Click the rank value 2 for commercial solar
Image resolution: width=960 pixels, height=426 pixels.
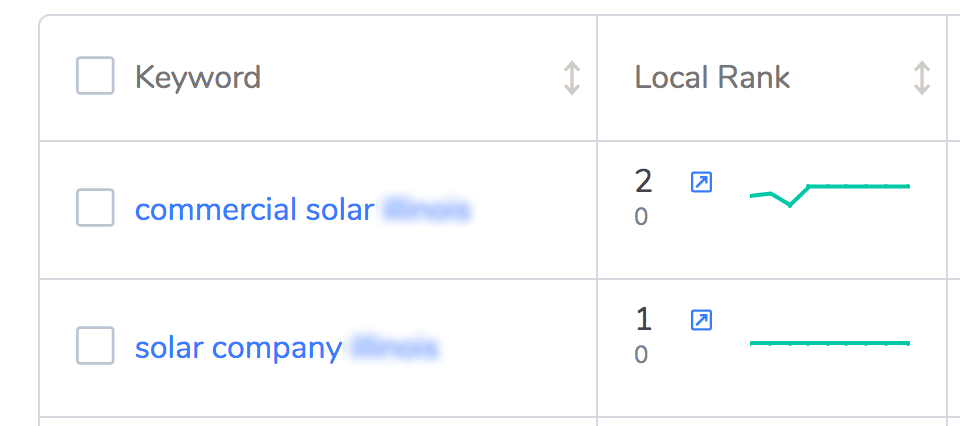[x=643, y=182]
